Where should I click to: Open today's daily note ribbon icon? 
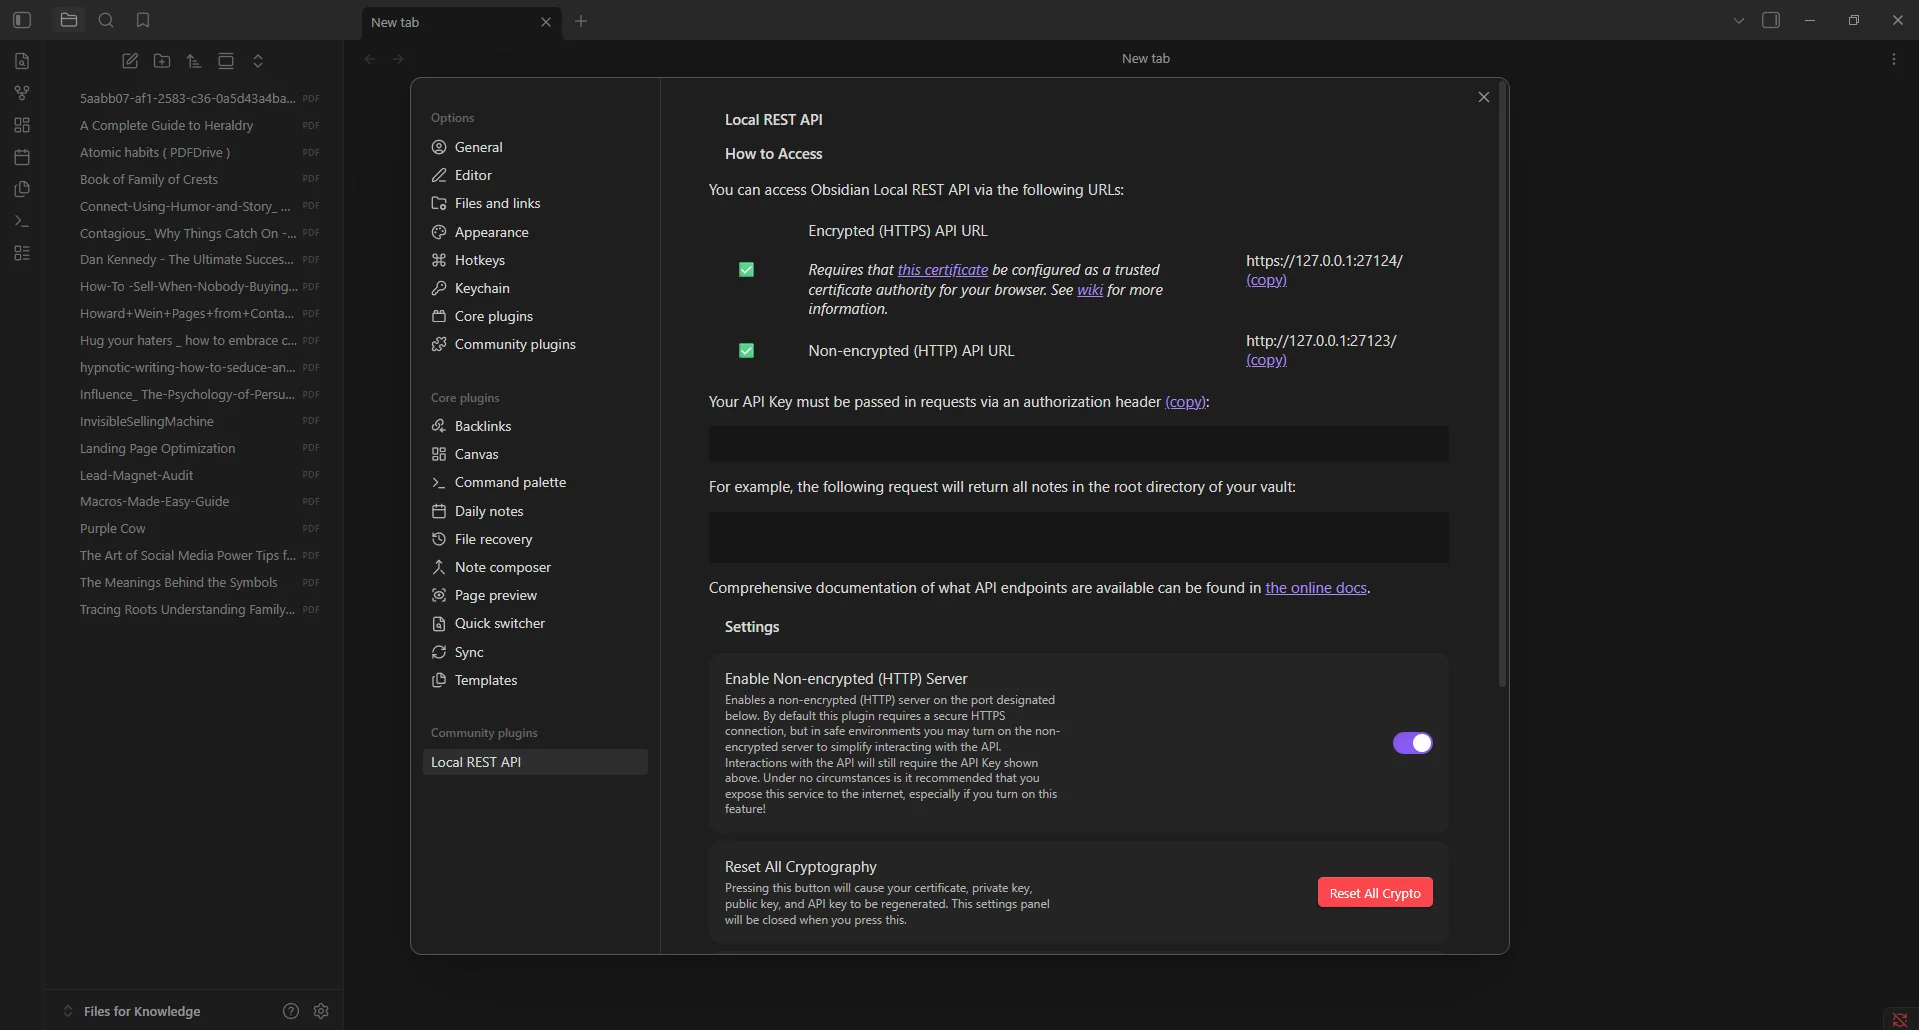point(22,157)
